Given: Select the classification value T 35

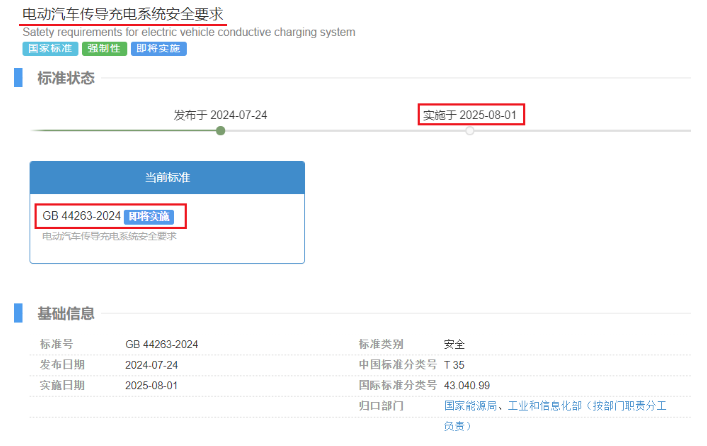Looking at the screenshot, I should [454, 365].
